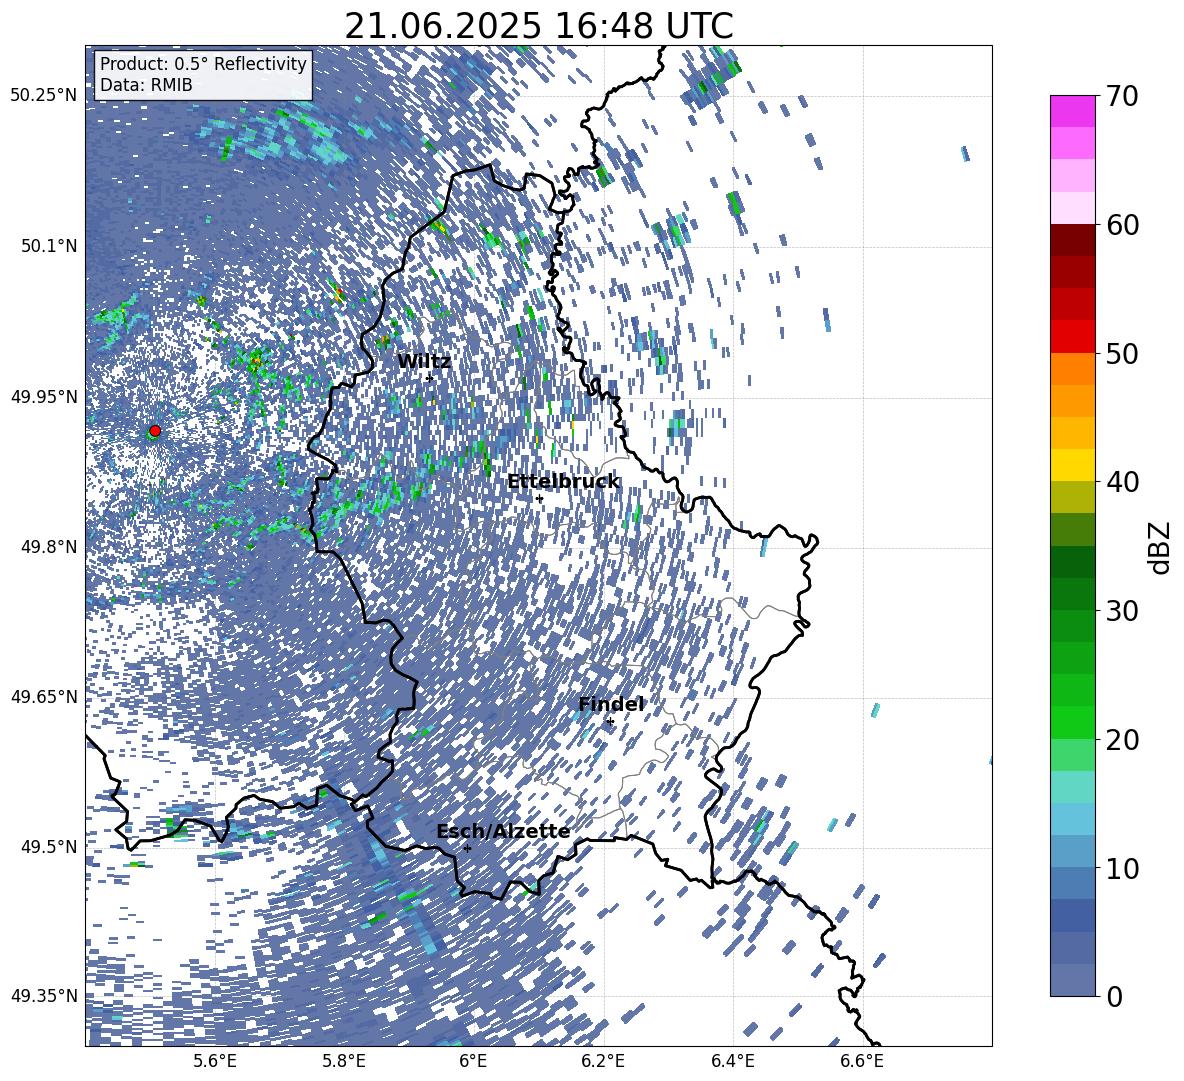The image size is (1184, 1081).
Task: Click the 49.95°N latitude label
Action: [44, 396]
